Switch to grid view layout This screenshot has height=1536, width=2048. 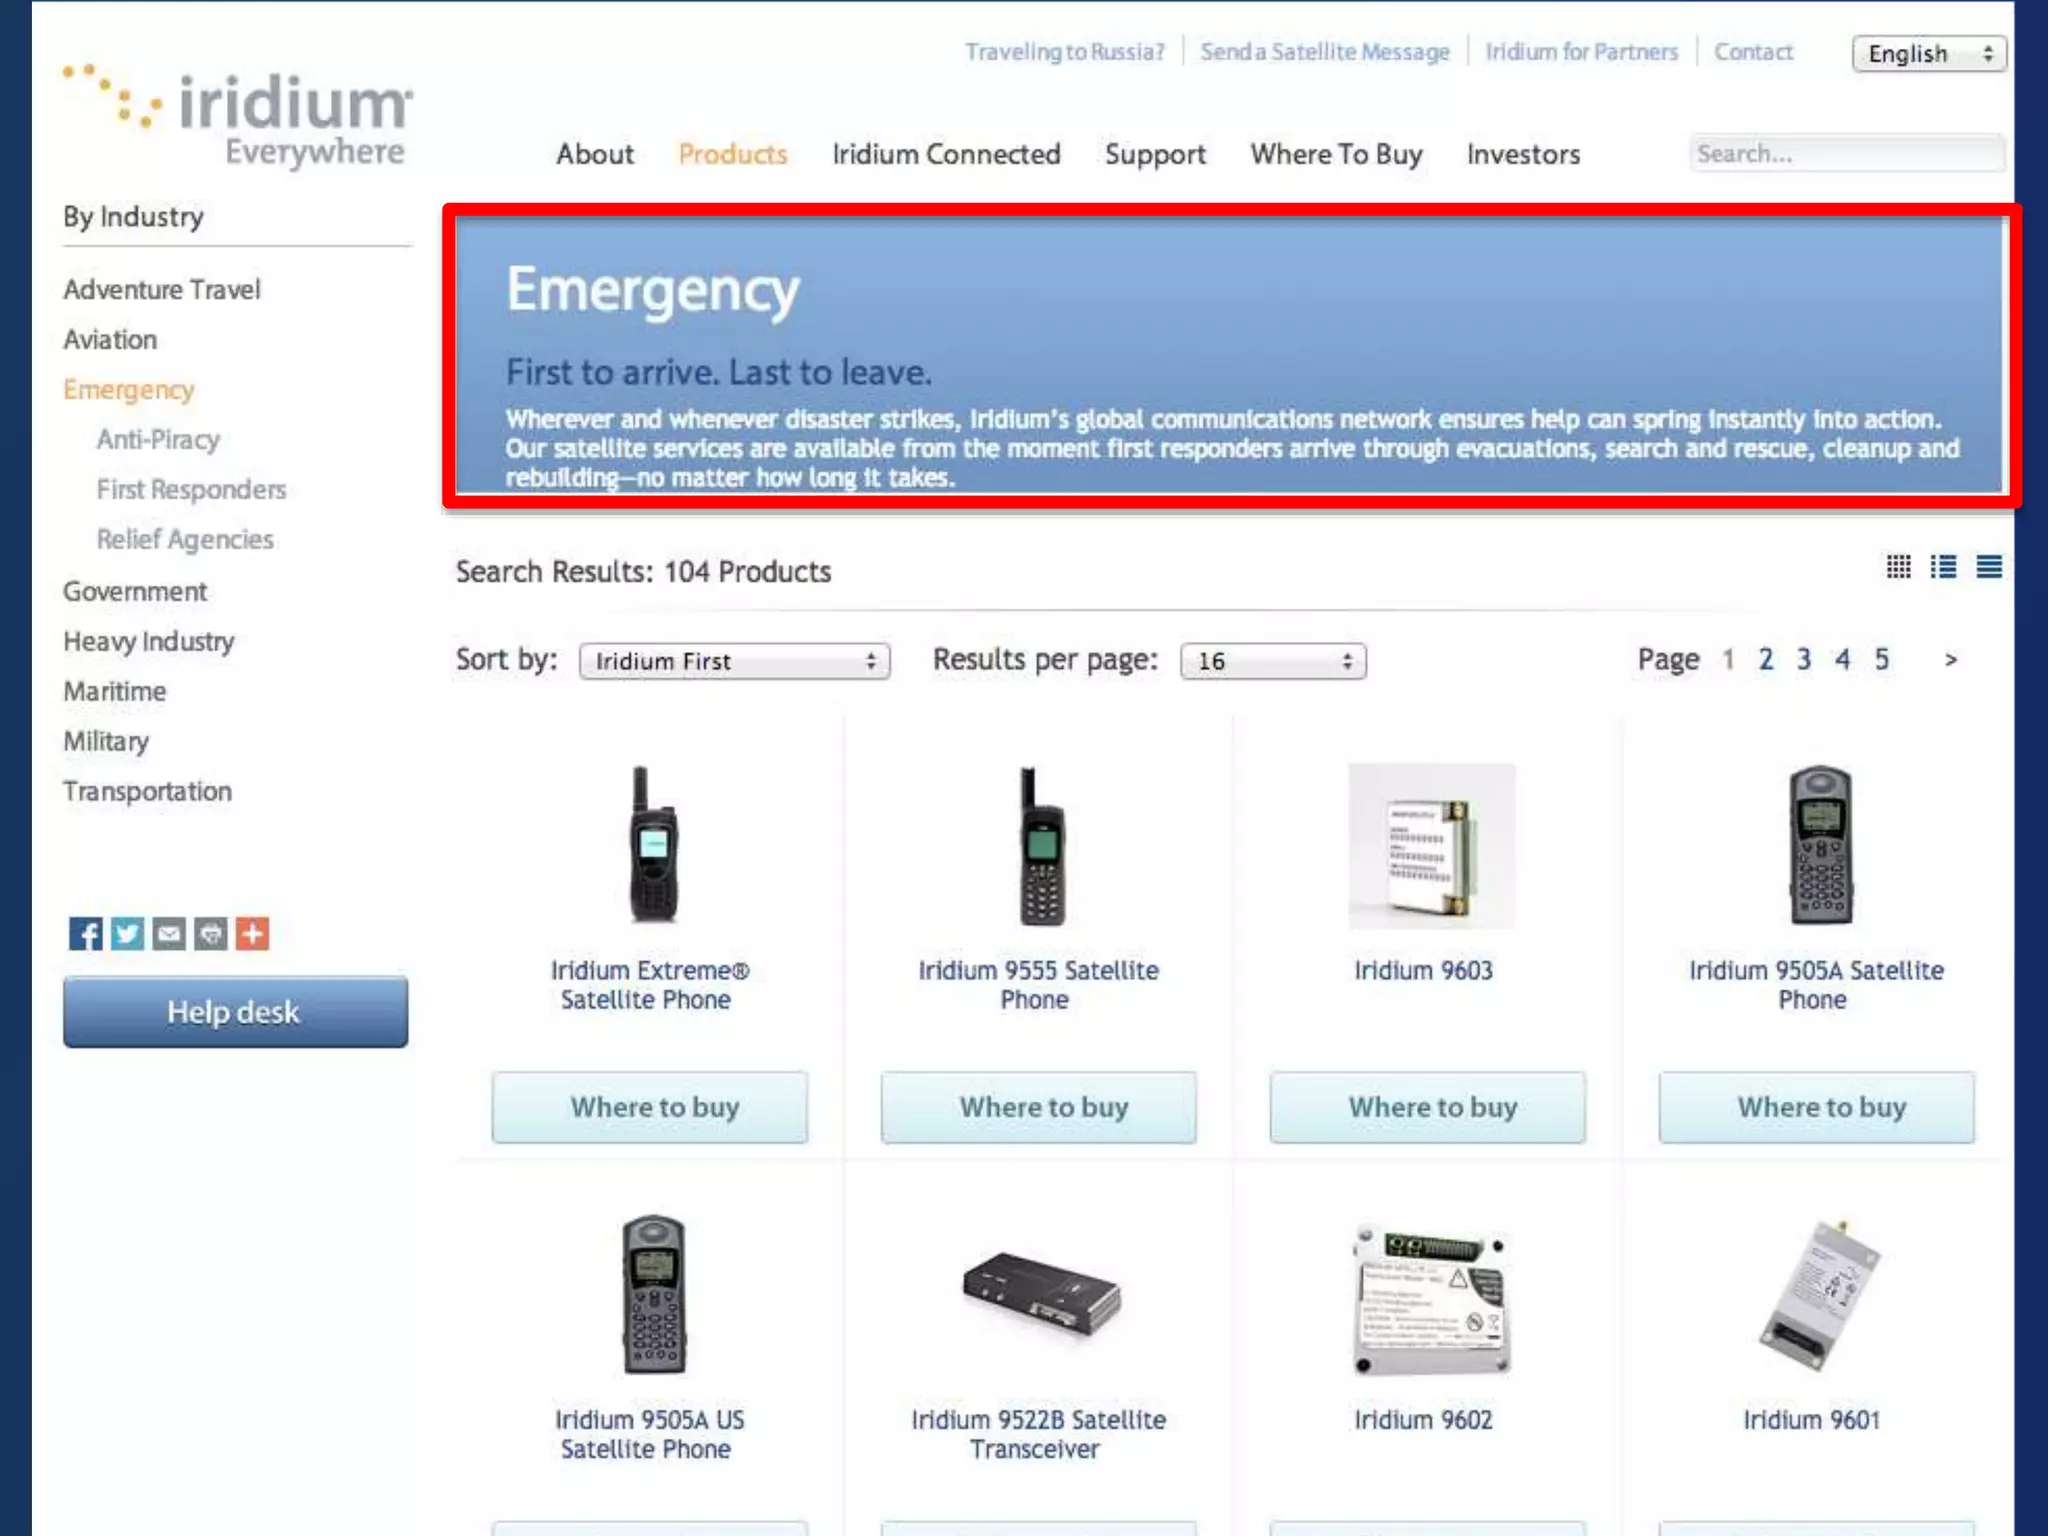tap(1898, 567)
